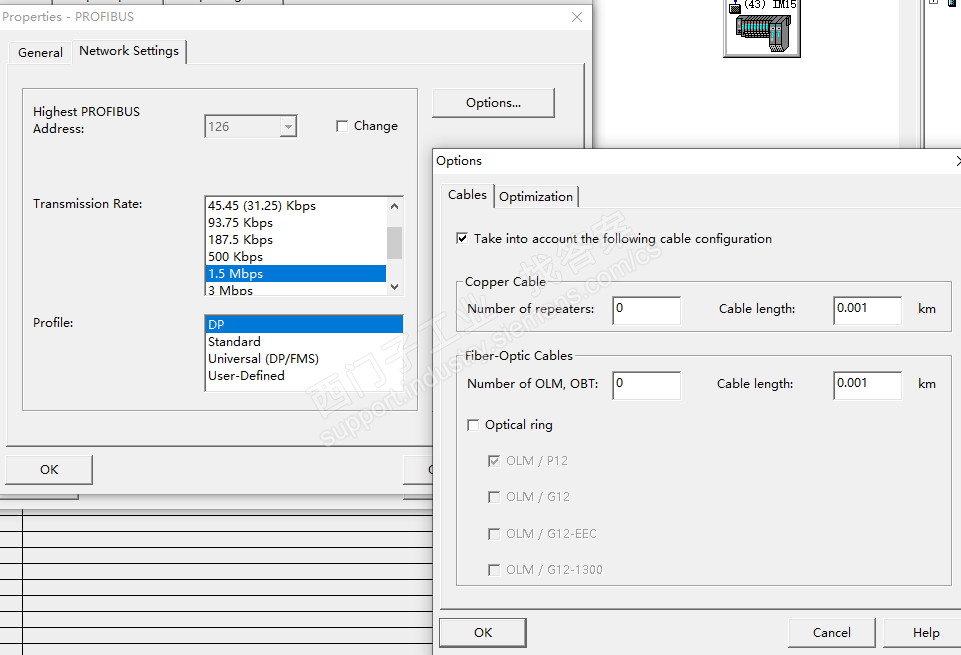Close the Properties - PROFIBUS window

click(x=577, y=17)
